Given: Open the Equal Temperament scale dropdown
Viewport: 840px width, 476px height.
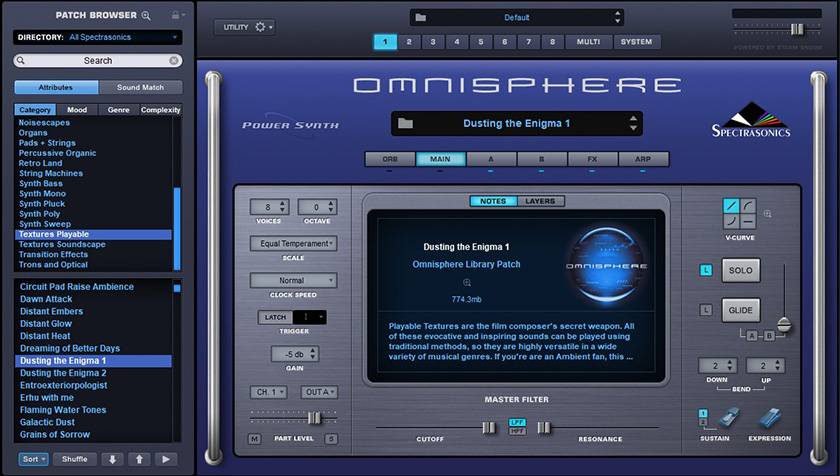Looking at the screenshot, I should click(x=294, y=244).
